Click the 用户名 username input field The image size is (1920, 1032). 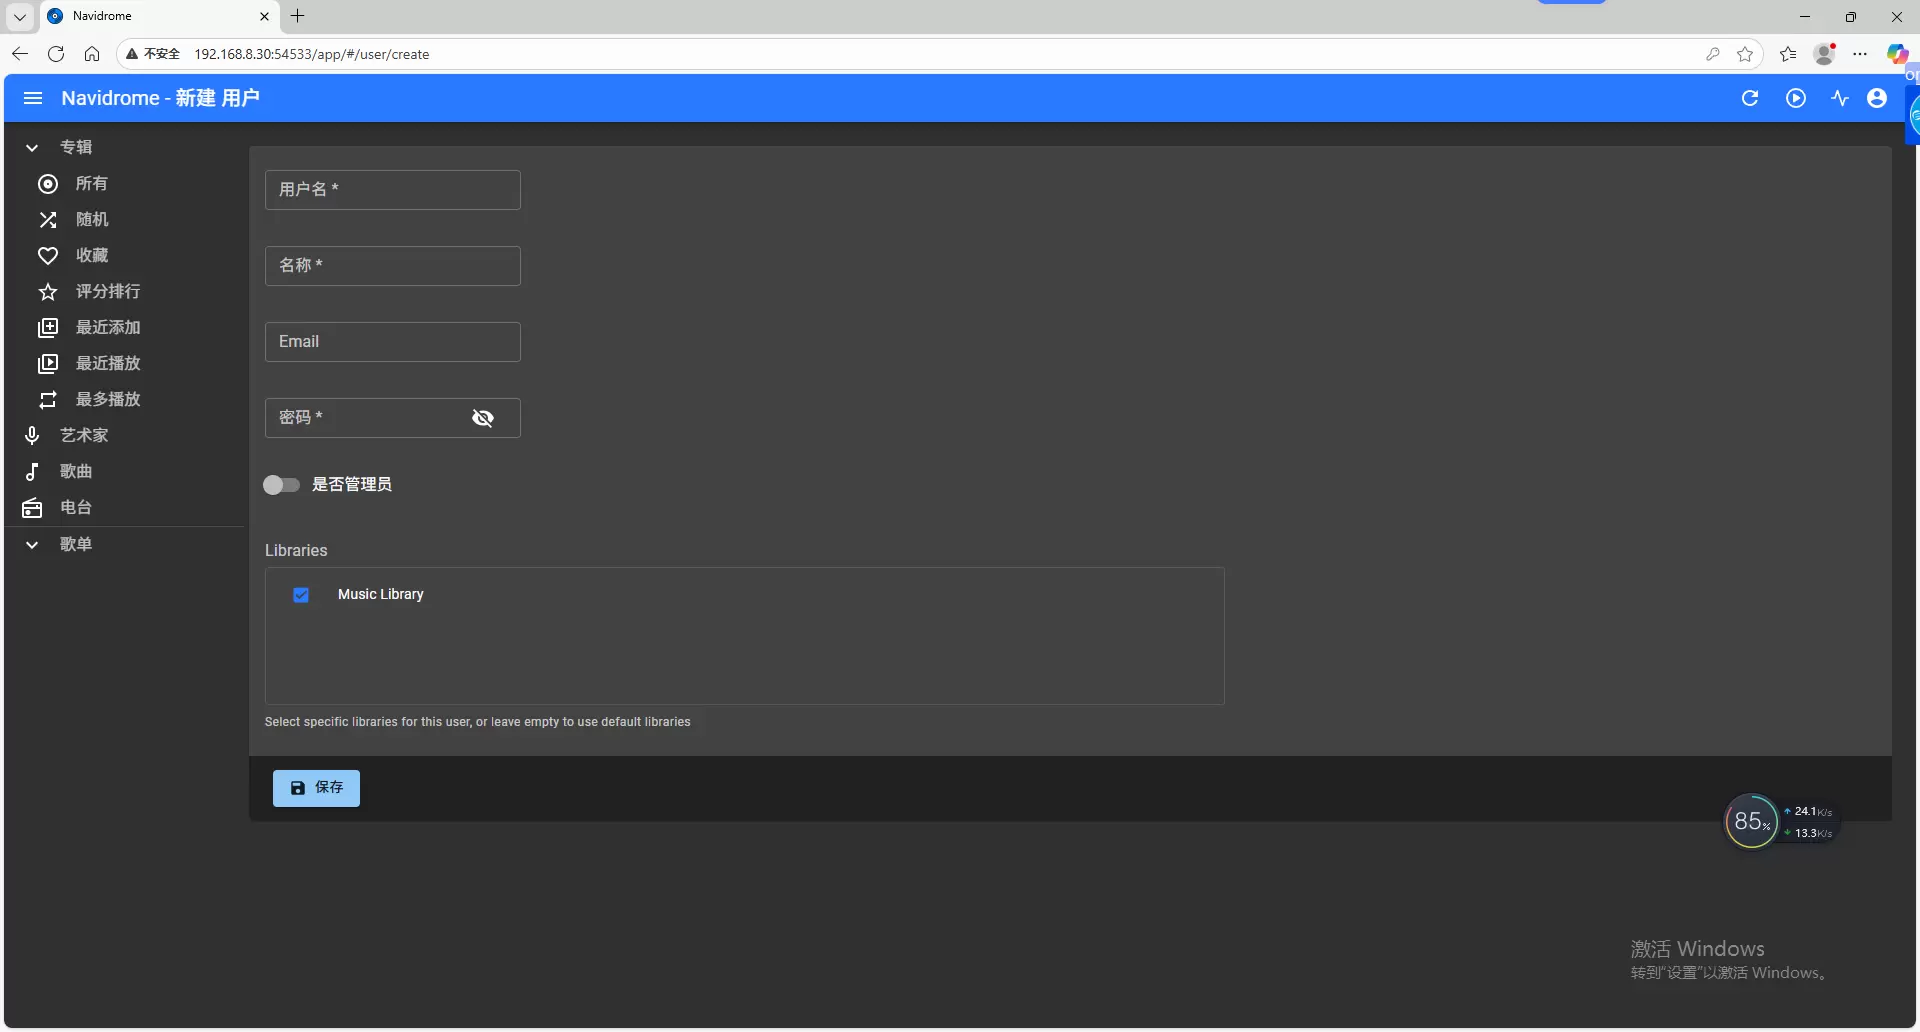[x=392, y=190]
